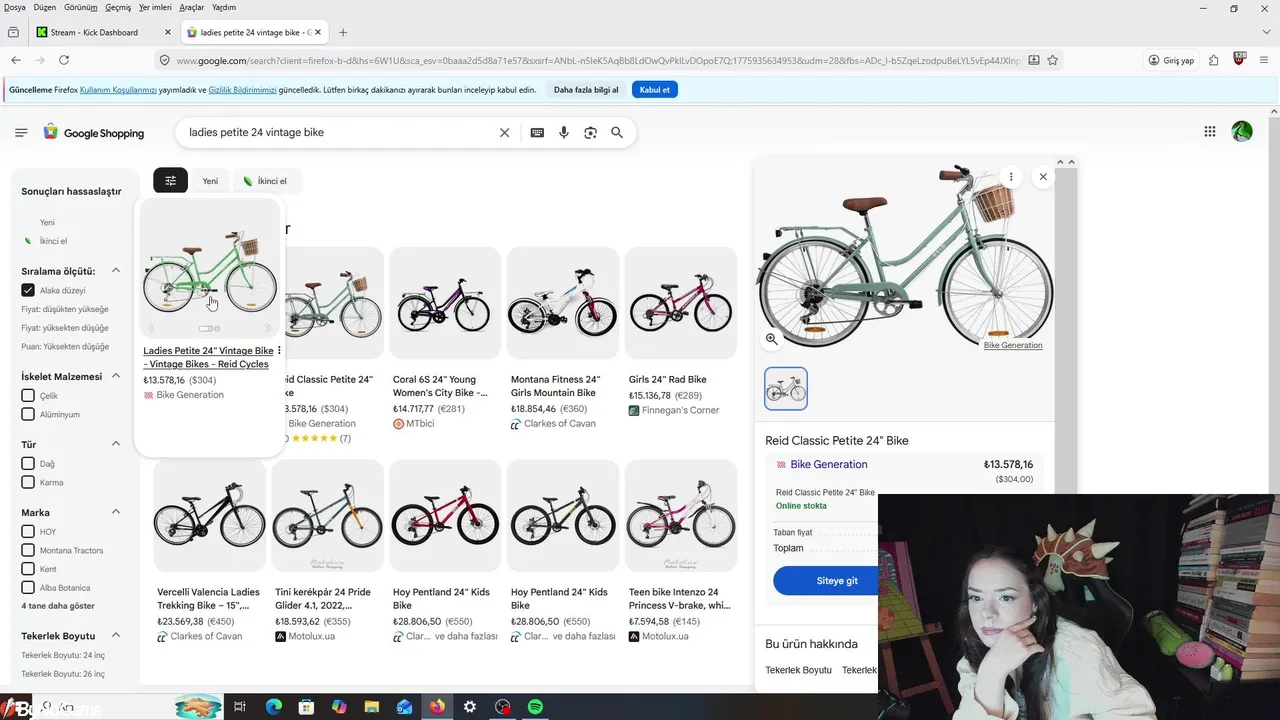1280x720 pixels.
Task: Collapse the Sıralama ölçütü section
Action: [116, 271]
